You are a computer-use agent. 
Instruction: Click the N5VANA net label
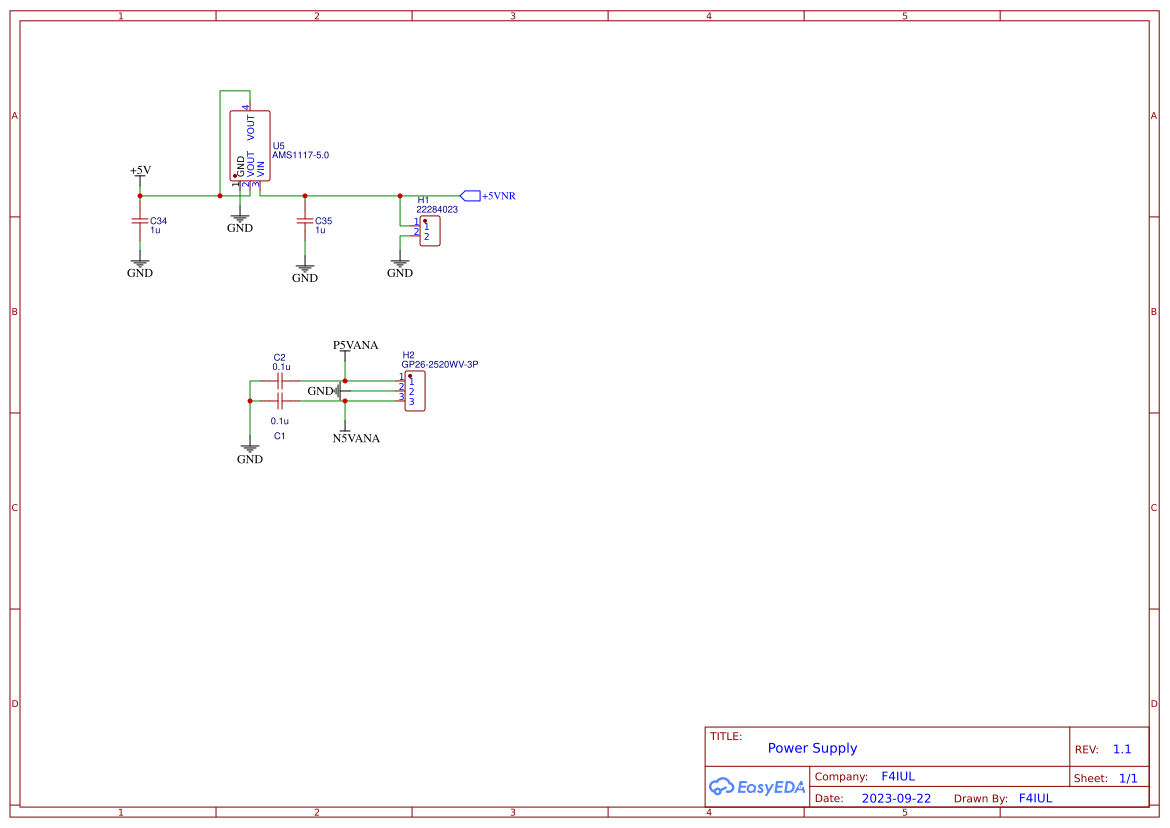tap(357, 438)
